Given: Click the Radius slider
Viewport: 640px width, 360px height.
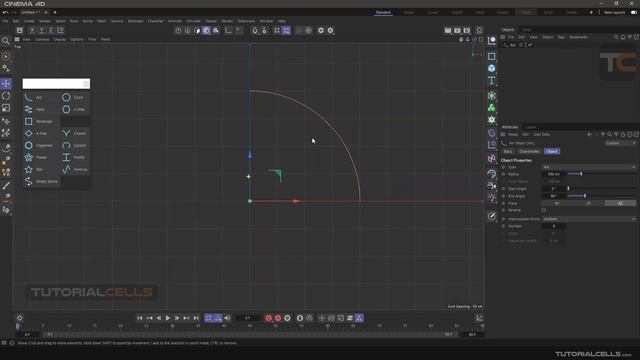Looking at the screenshot, I should [602, 174].
